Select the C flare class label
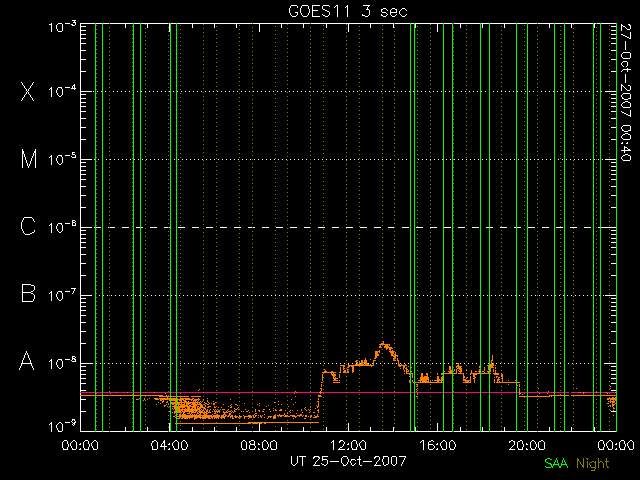The width and height of the screenshot is (640, 480). (x=28, y=226)
